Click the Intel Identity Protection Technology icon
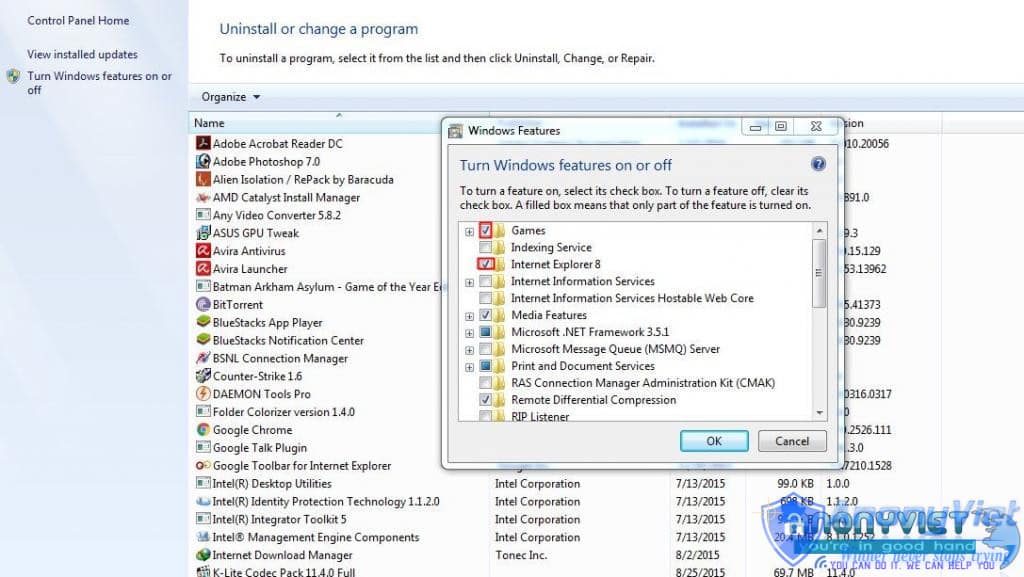 tap(203, 501)
